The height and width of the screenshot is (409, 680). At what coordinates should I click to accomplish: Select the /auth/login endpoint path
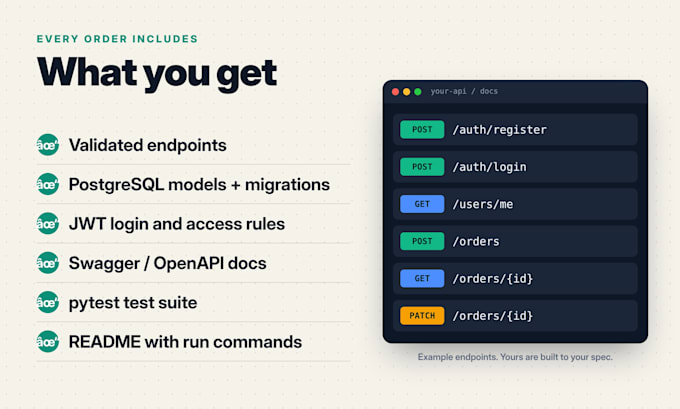click(490, 167)
